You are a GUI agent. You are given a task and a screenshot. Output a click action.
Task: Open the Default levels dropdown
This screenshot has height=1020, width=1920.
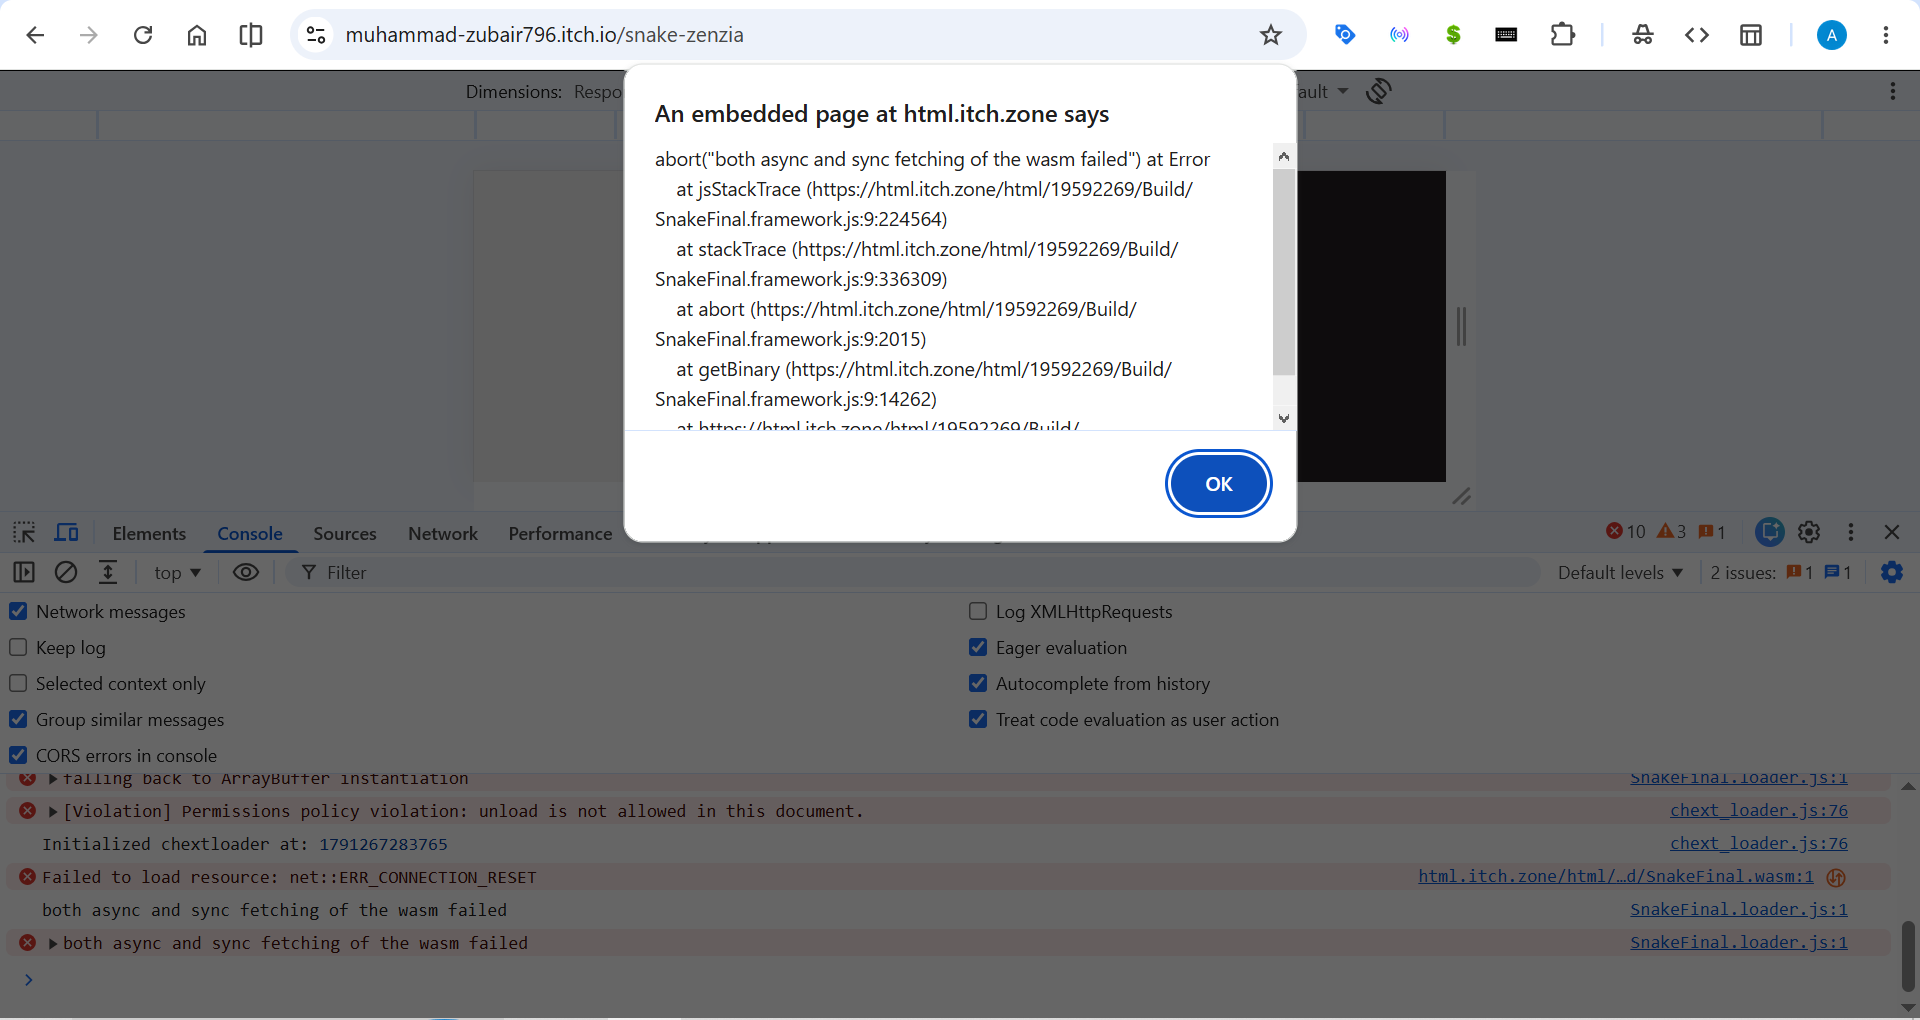pyautogui.click(x=1620, y=572)
